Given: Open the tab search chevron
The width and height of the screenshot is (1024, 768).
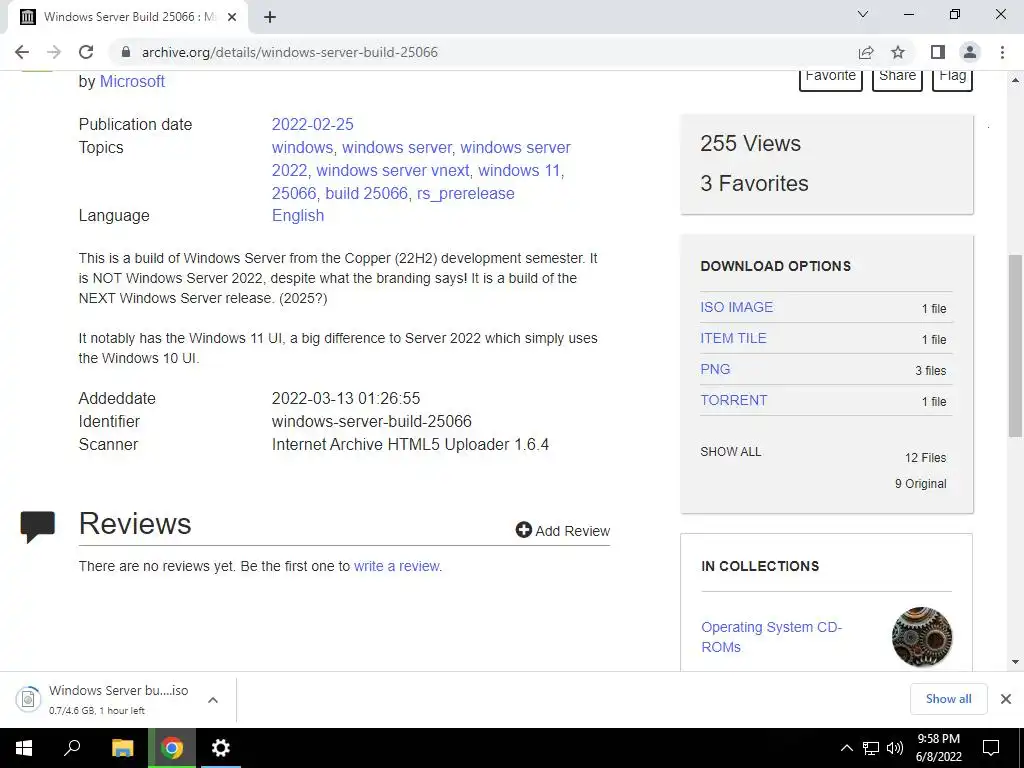Looking at the screenshot, I should pos(863,14).
